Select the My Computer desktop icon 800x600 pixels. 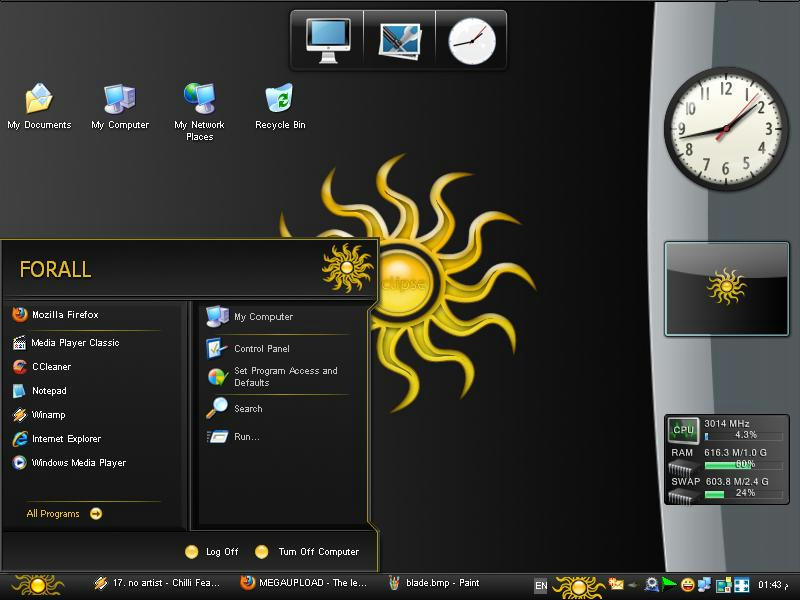(120, 107)
